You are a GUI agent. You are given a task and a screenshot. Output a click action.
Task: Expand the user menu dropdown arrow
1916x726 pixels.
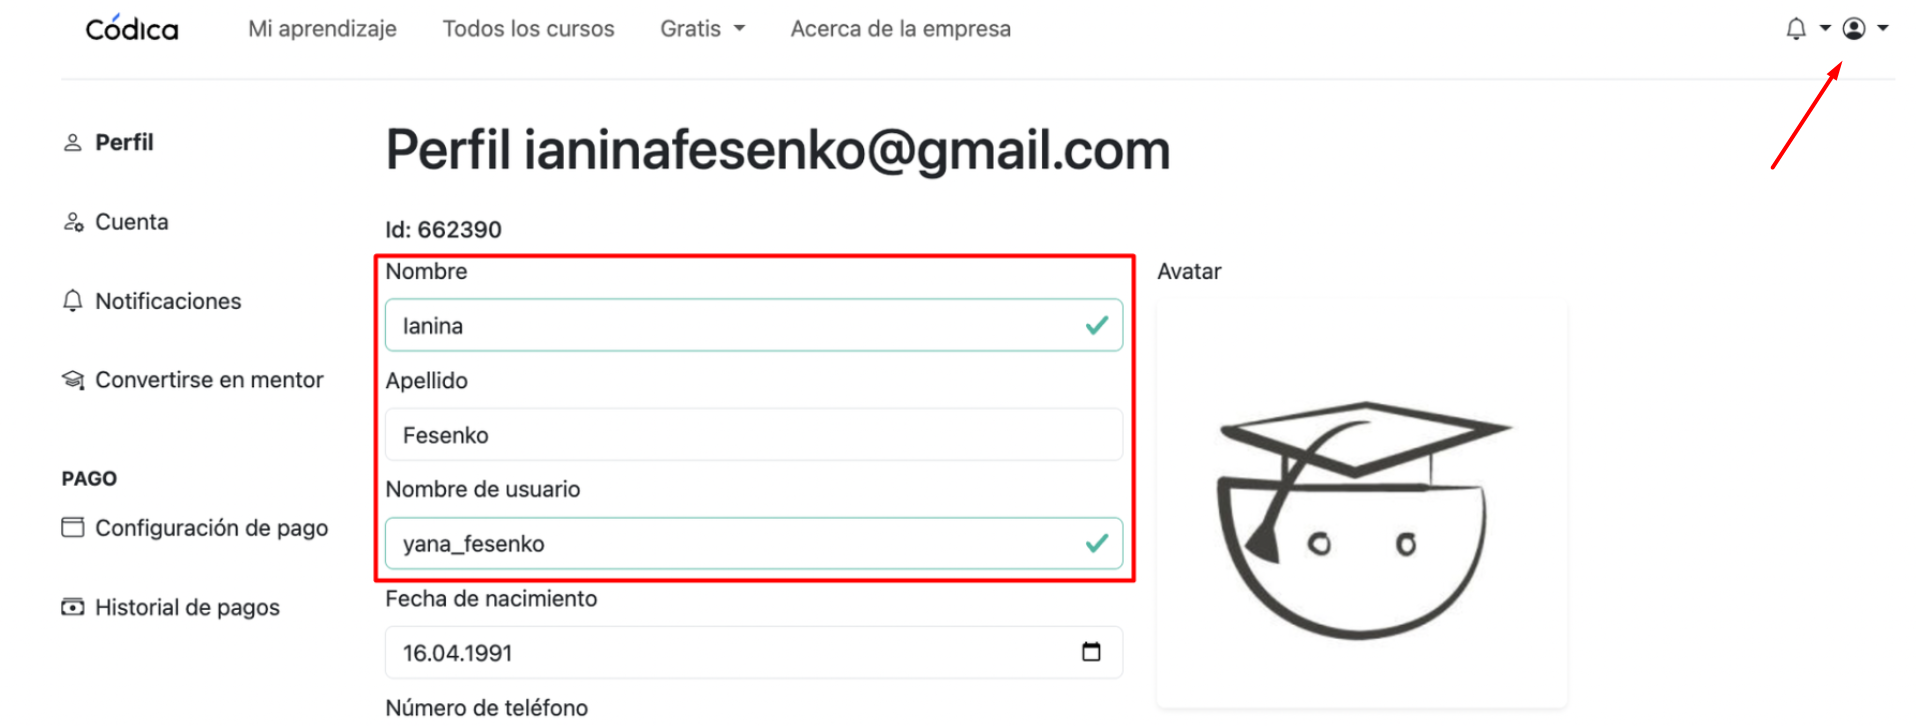pyautogui.click(x=1883, y=29)
